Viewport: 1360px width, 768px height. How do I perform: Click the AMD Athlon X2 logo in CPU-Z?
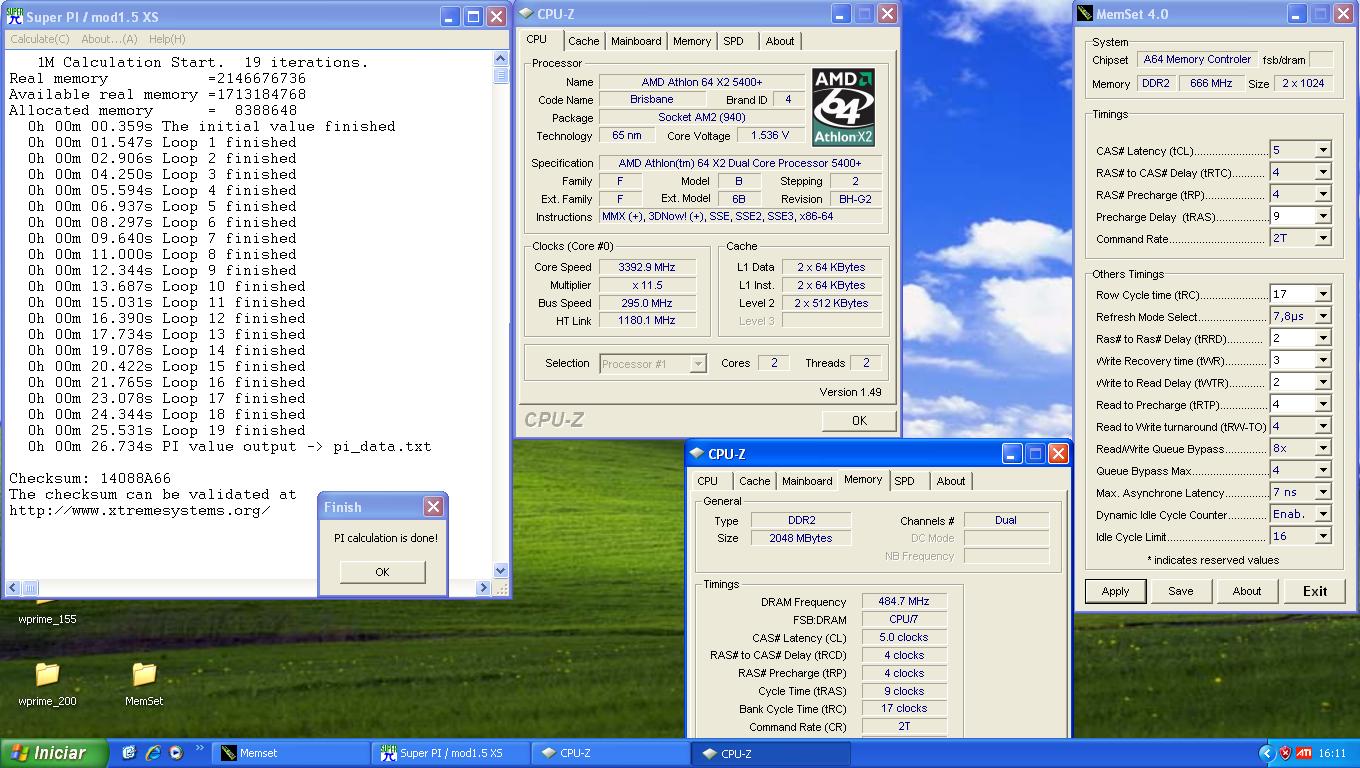pyautogui.click(x=843, y=107)
